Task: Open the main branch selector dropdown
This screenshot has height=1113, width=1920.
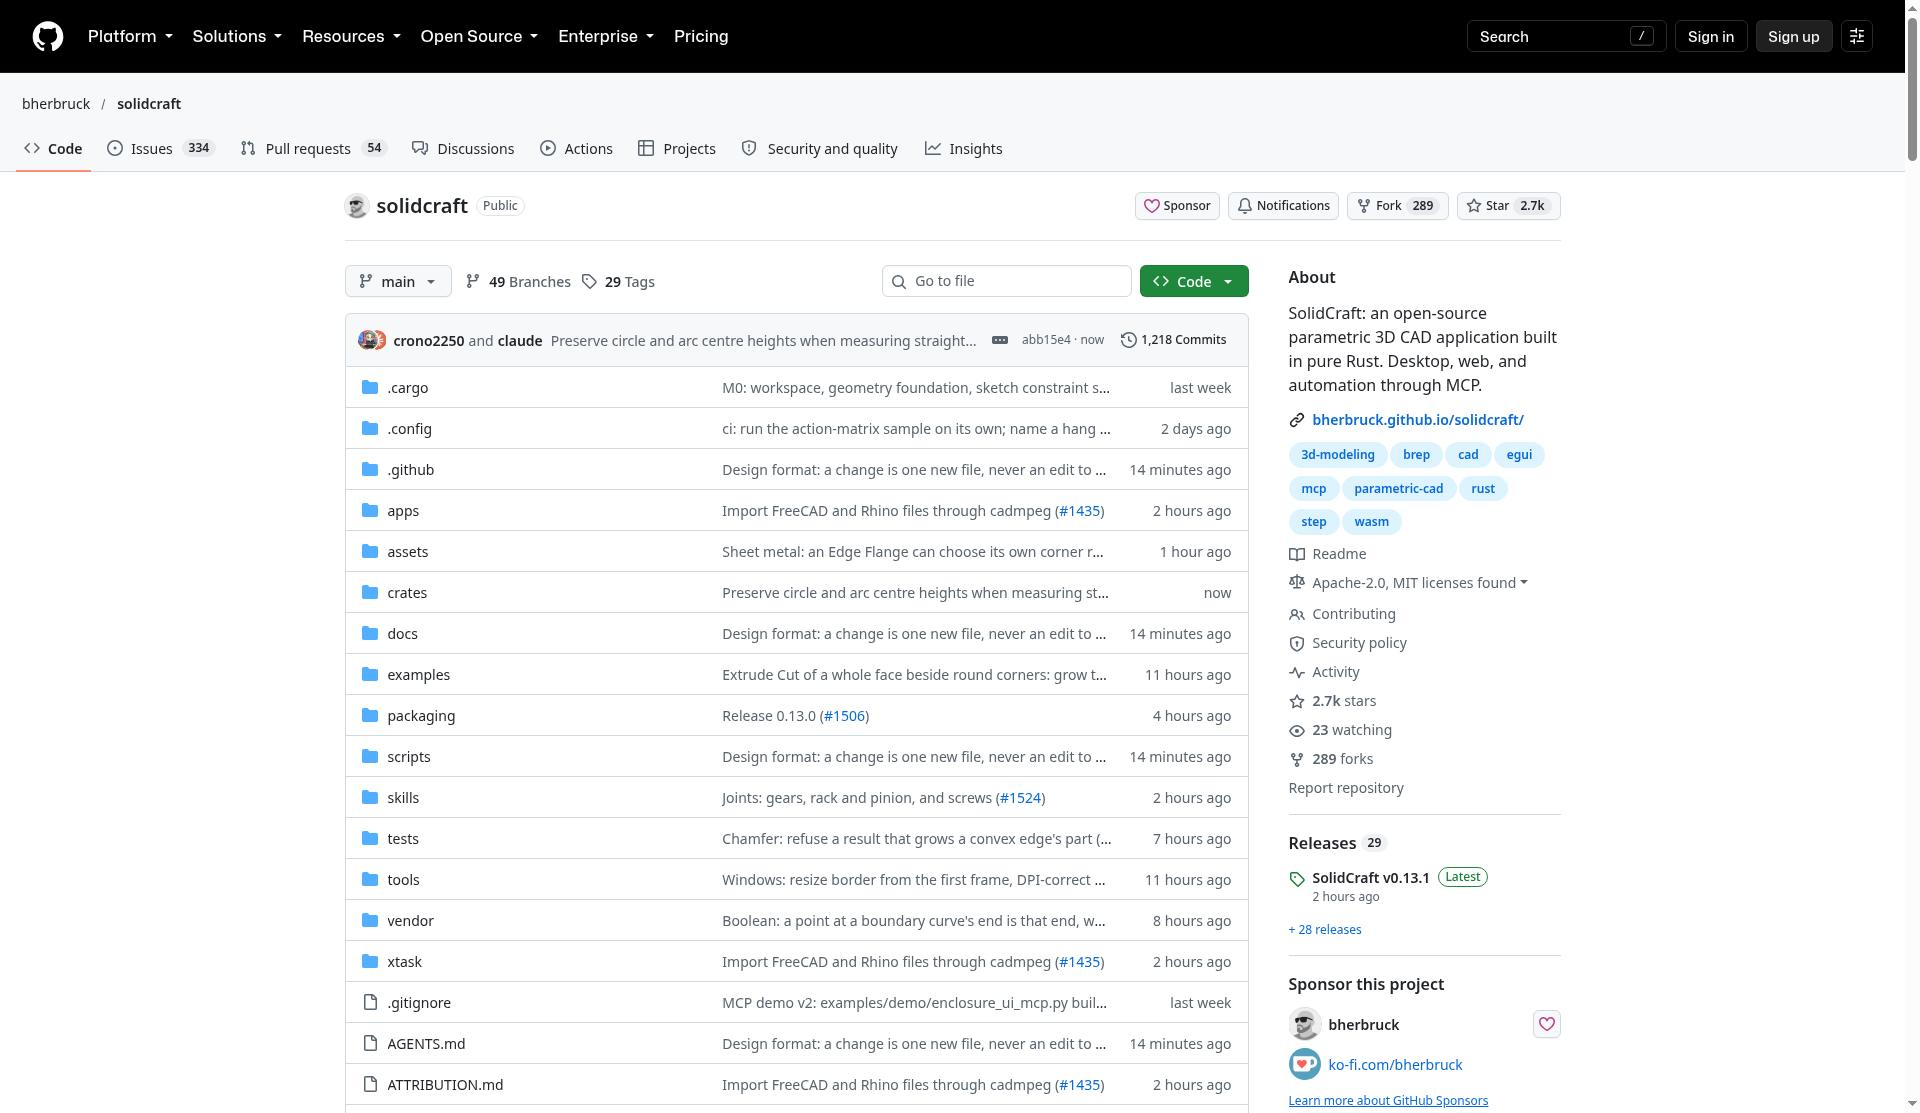Action: coord(398,281)
